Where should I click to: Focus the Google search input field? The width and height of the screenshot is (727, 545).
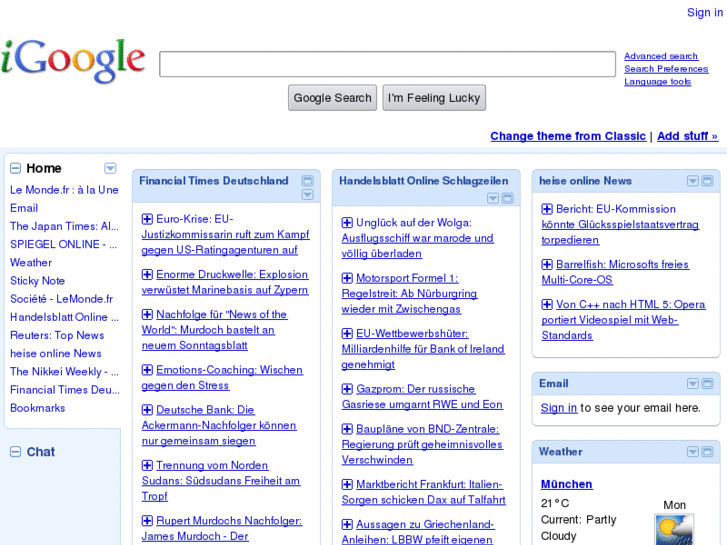[387, 64]
